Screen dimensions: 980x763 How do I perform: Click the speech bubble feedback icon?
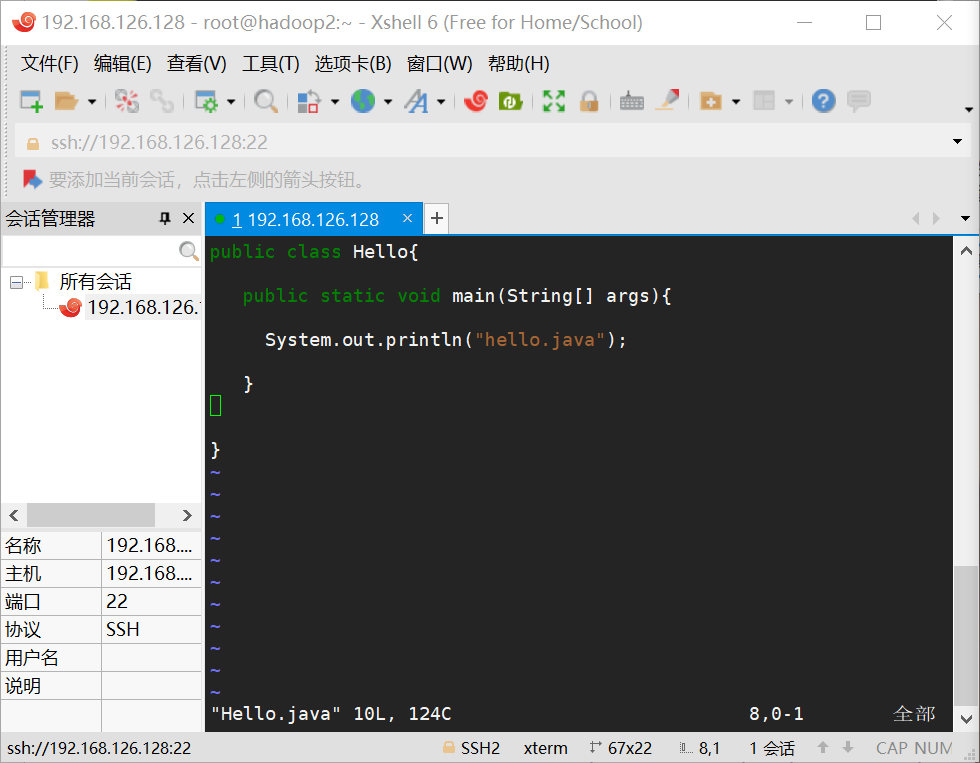pos(859,101)
